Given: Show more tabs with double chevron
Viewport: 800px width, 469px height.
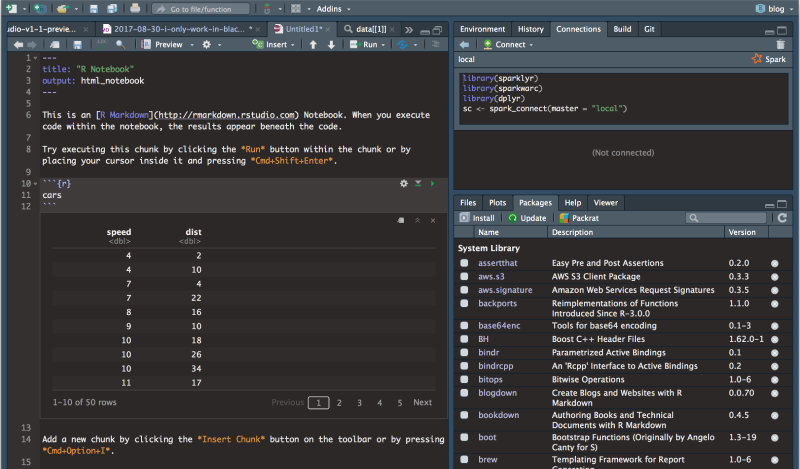Looking at the screenshot, I should pos(409,30).
